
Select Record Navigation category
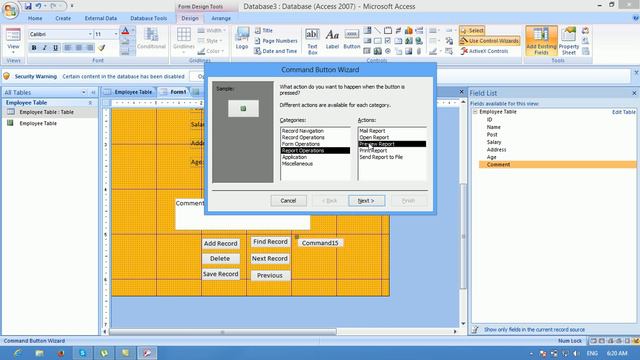(x=302, y=131)
